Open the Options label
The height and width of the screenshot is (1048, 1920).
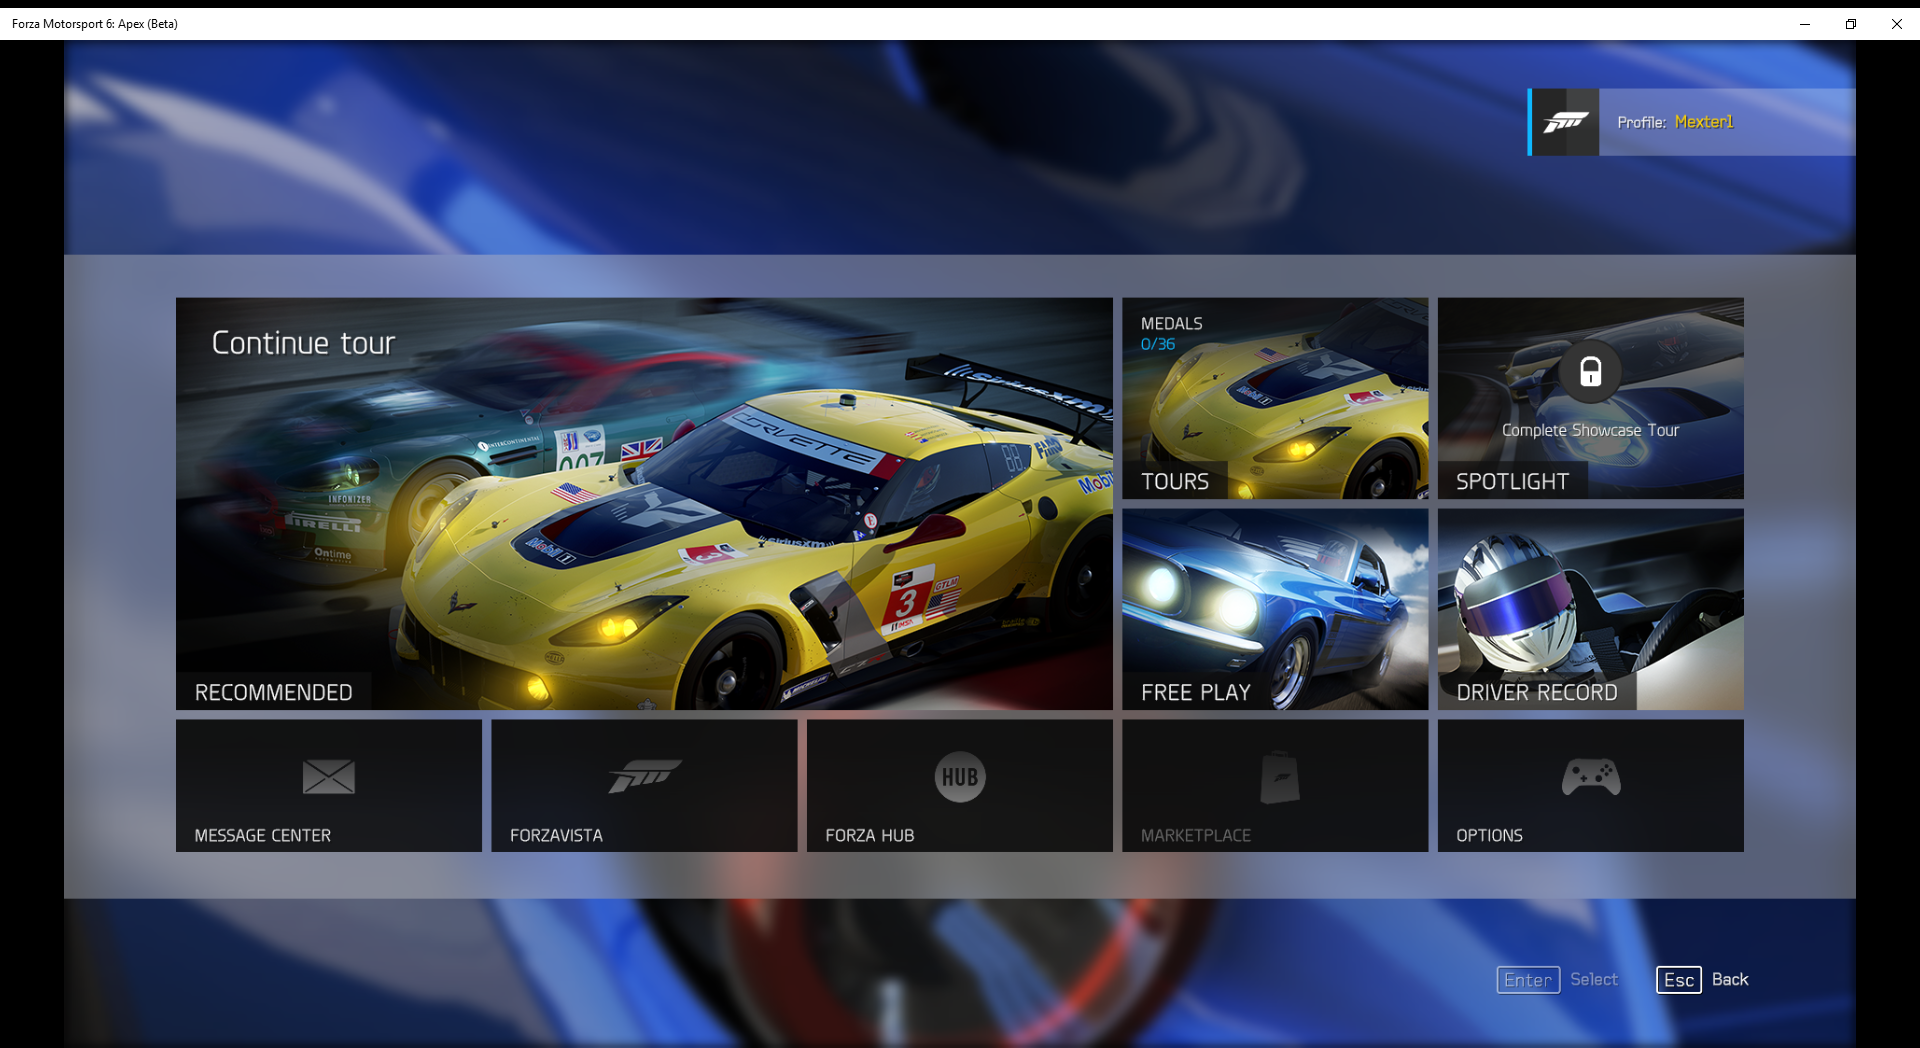click(x=1489, y=835)
